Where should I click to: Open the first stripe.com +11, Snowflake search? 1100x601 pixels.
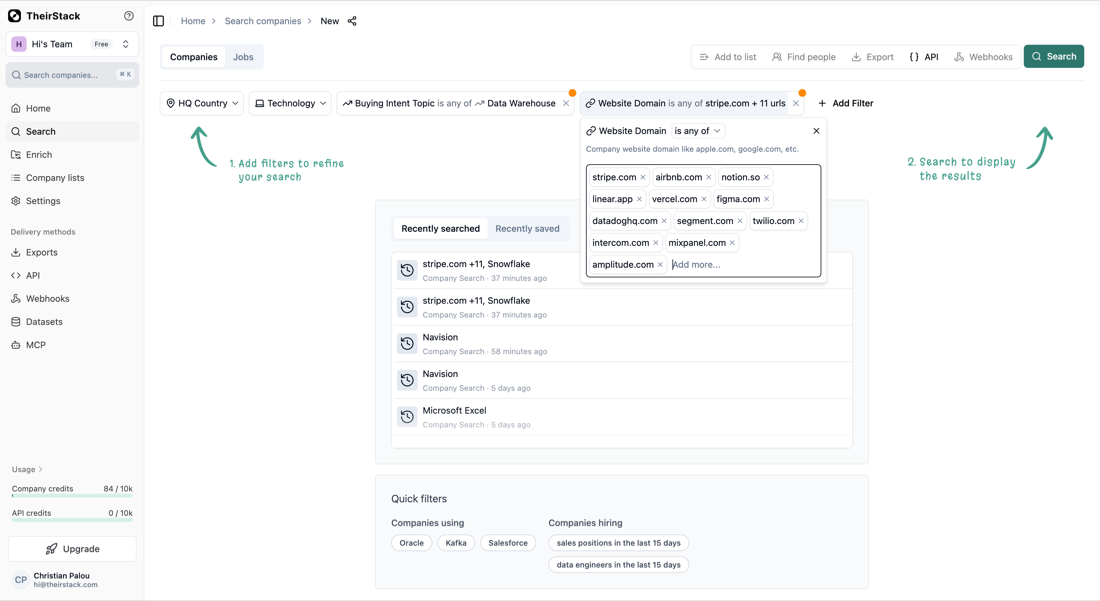pyautogui.click(x=622, y=271)
